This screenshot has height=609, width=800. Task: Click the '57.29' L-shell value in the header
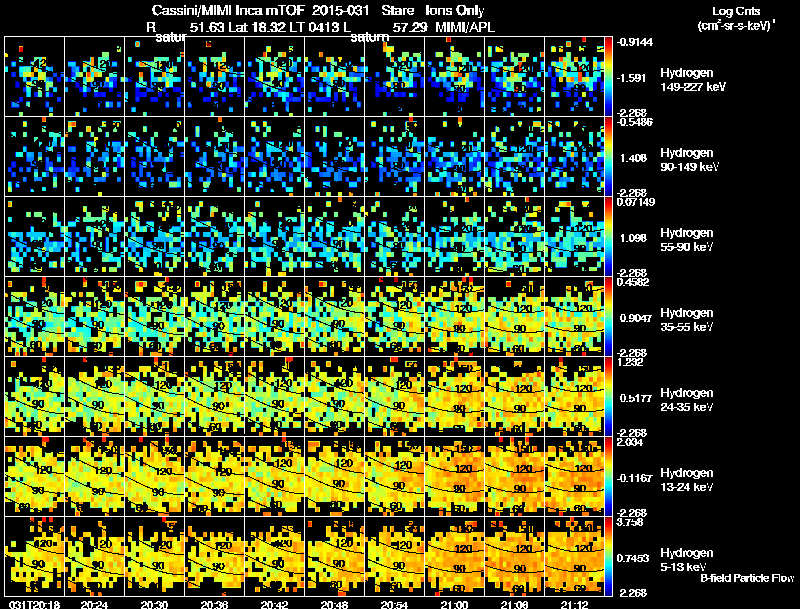coord(410,27)
